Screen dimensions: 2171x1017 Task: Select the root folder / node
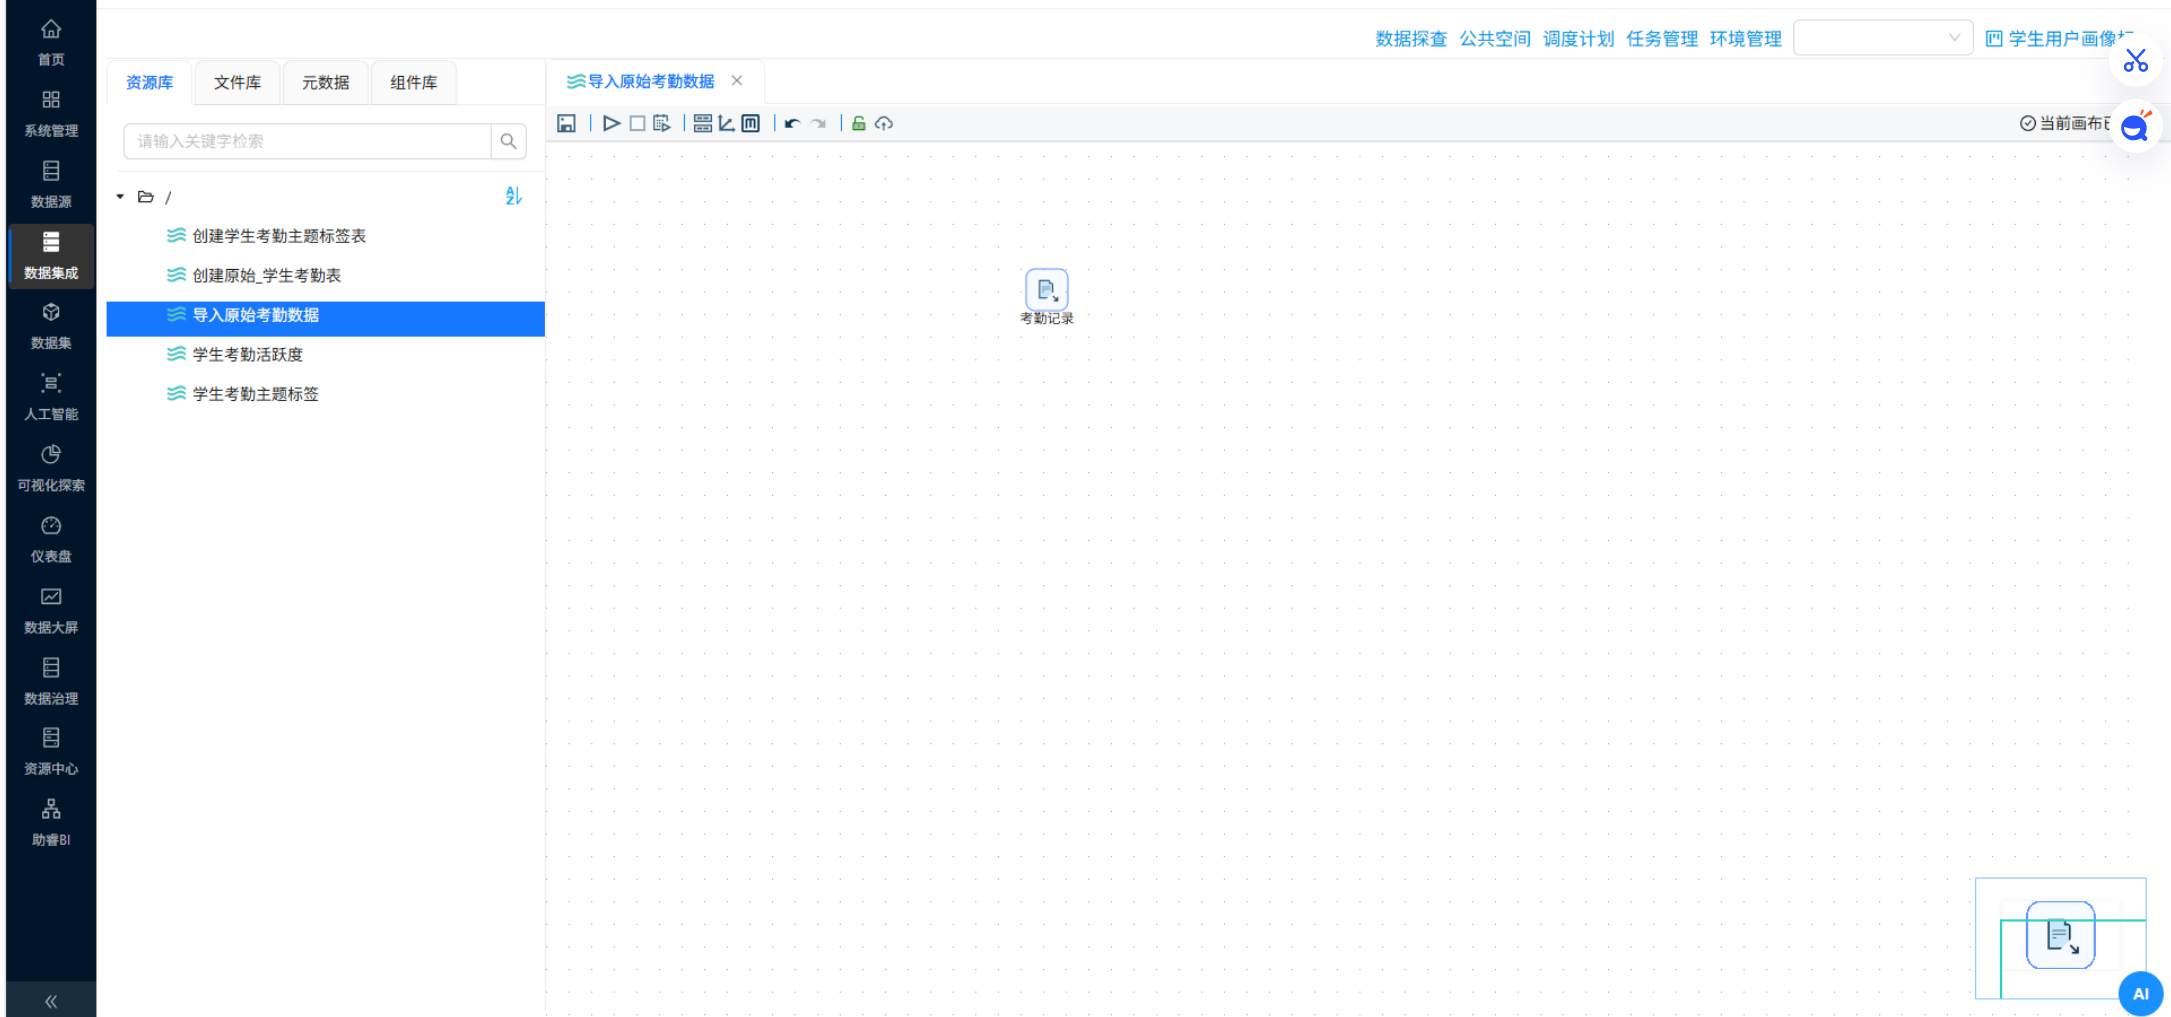pyautogui.click(x=155, y=197)
